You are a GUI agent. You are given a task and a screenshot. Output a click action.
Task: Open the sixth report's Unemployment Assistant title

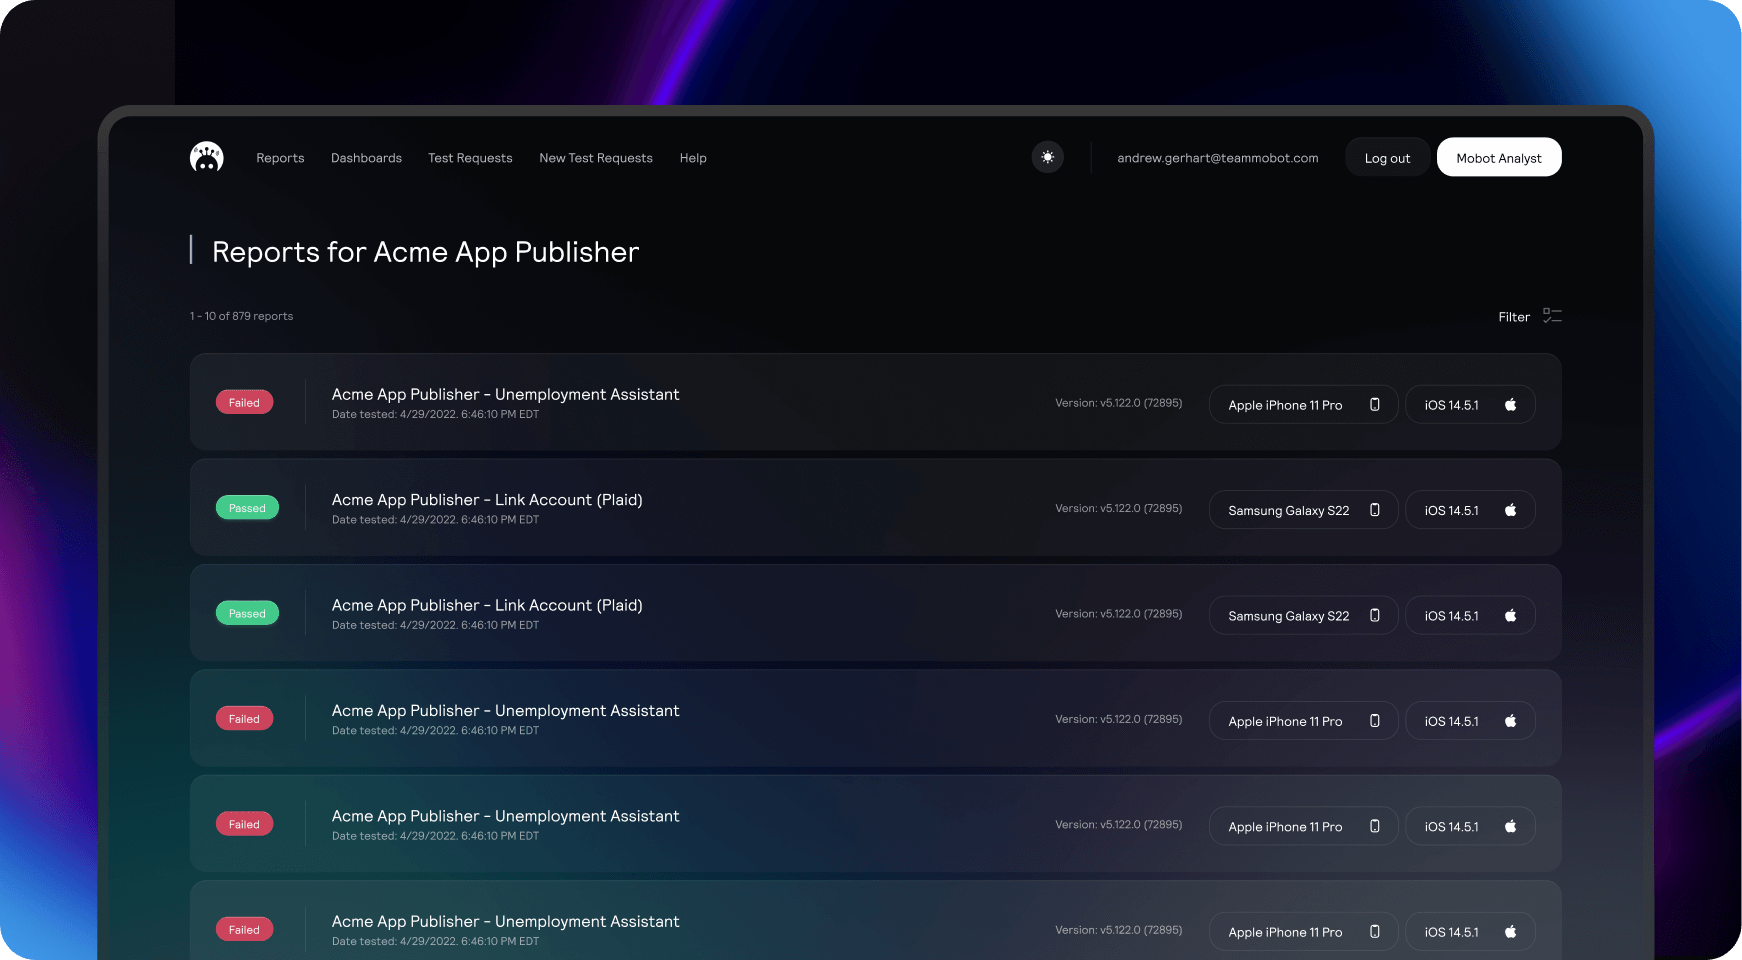(505, 922)
